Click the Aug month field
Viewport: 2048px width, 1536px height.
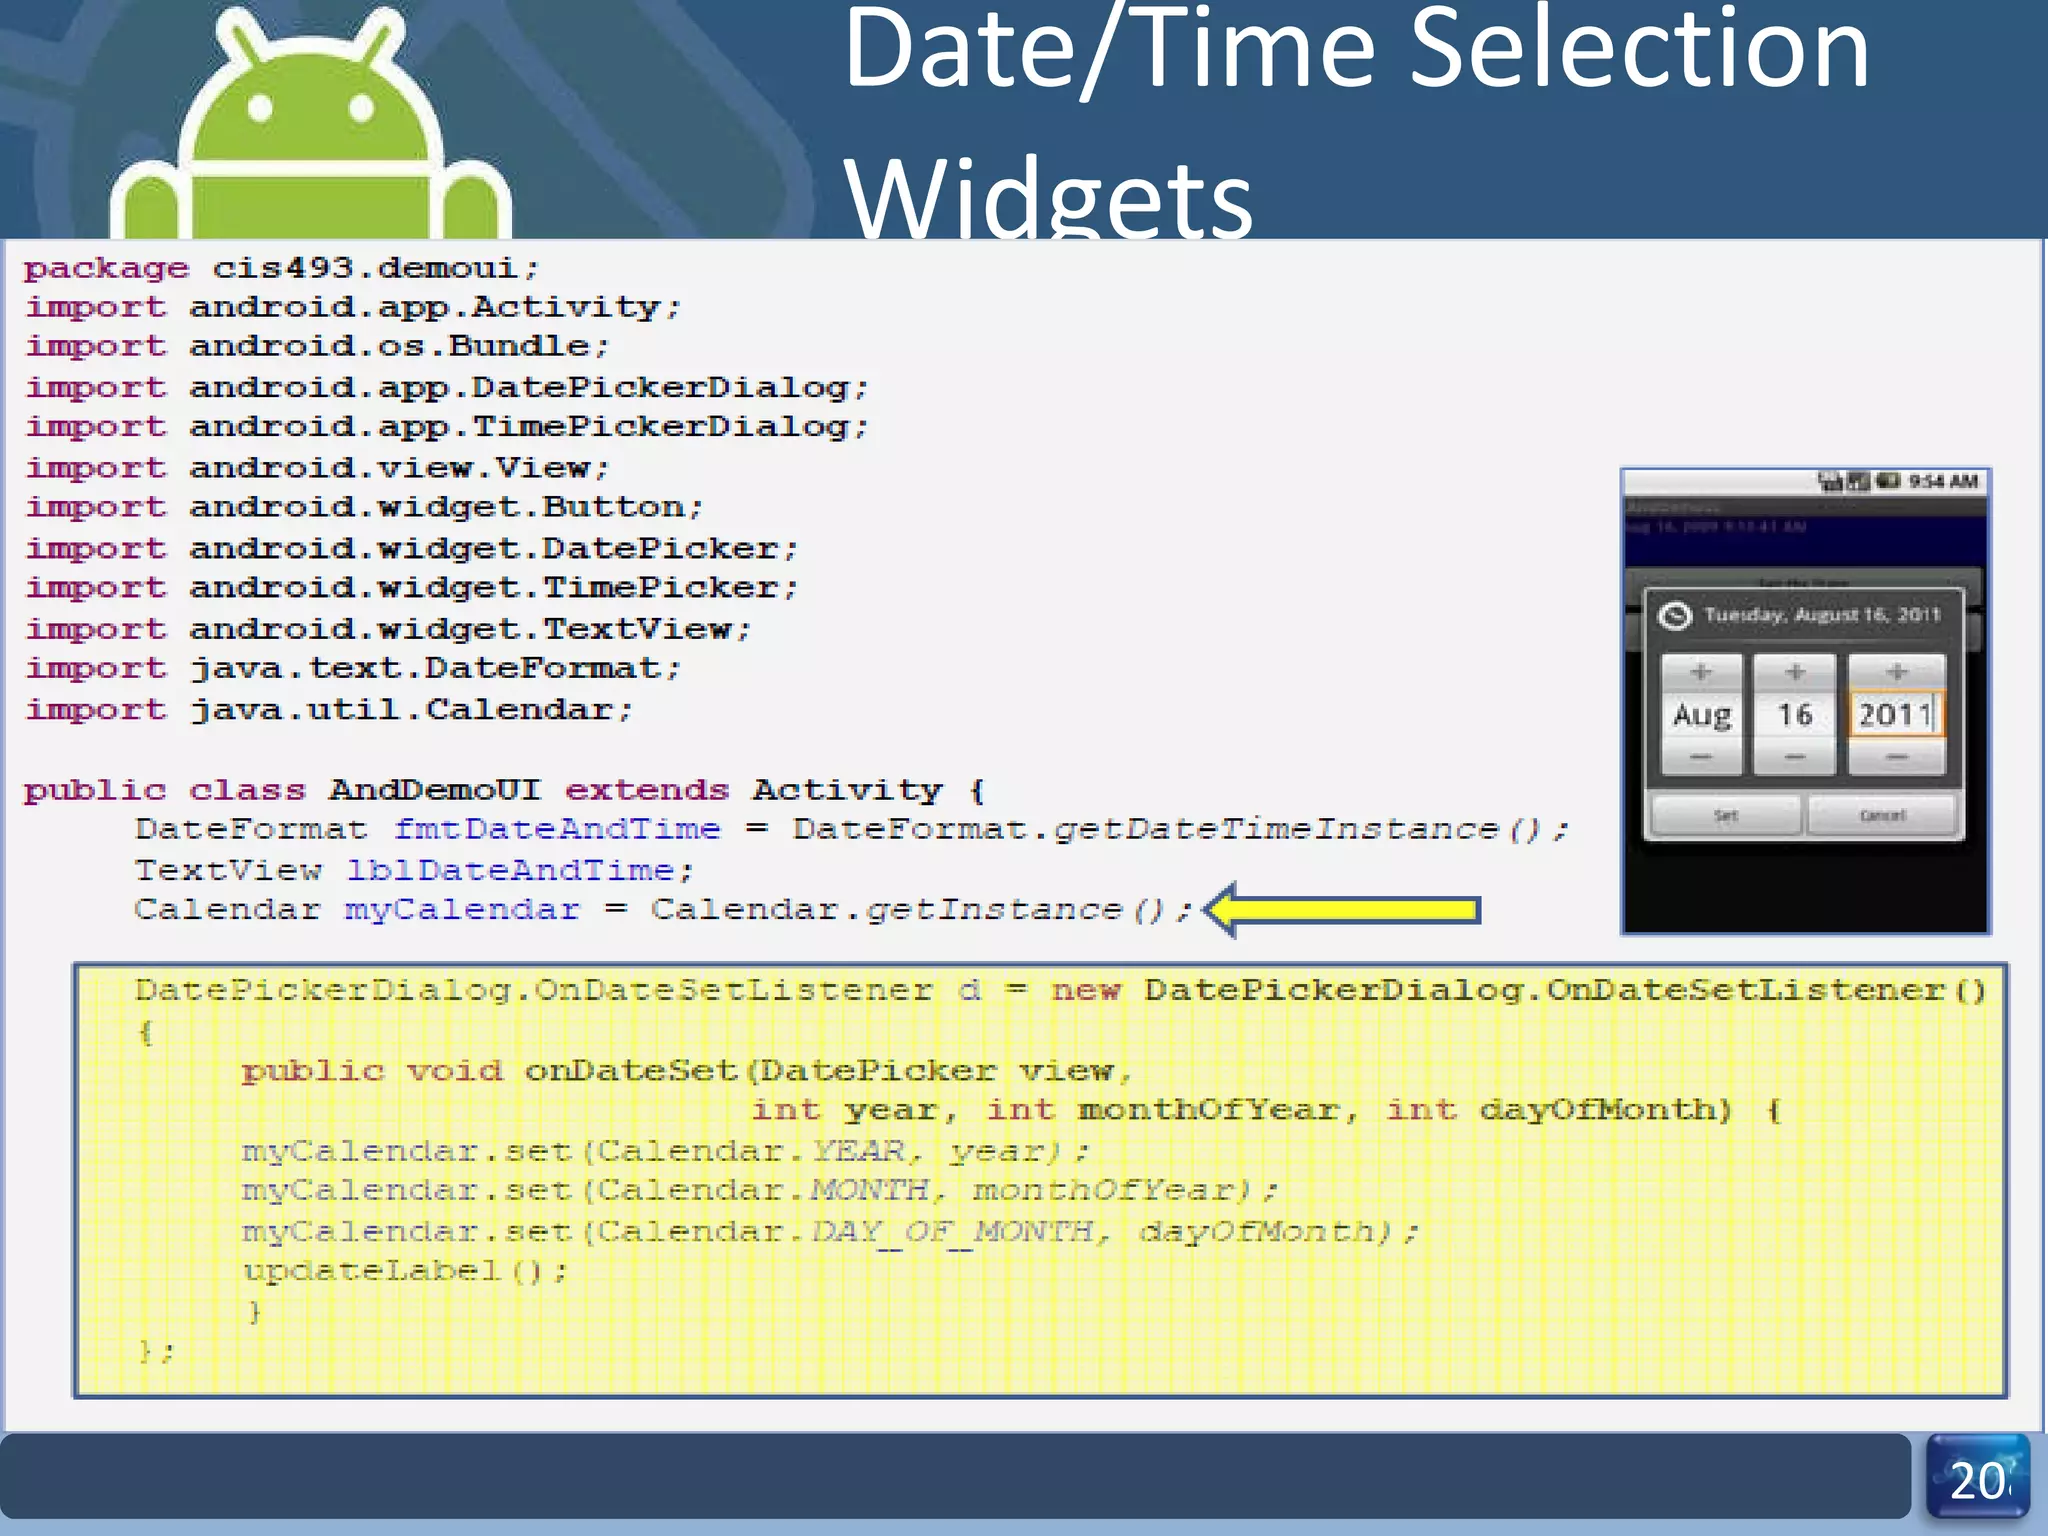coord(1701,715)
